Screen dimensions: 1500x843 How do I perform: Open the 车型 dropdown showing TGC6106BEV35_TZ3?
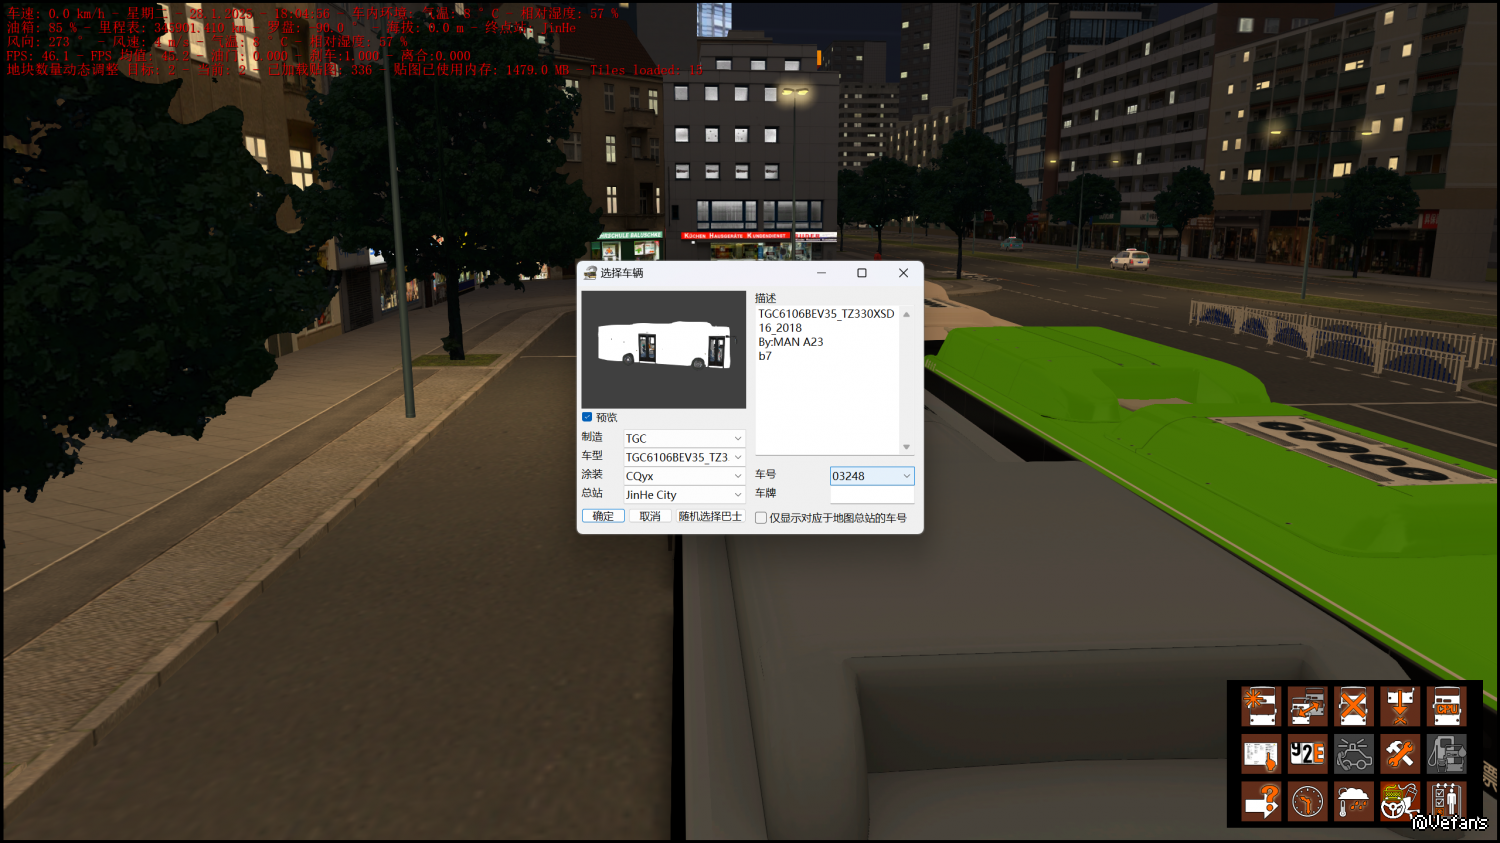click(x=684, y=457)
